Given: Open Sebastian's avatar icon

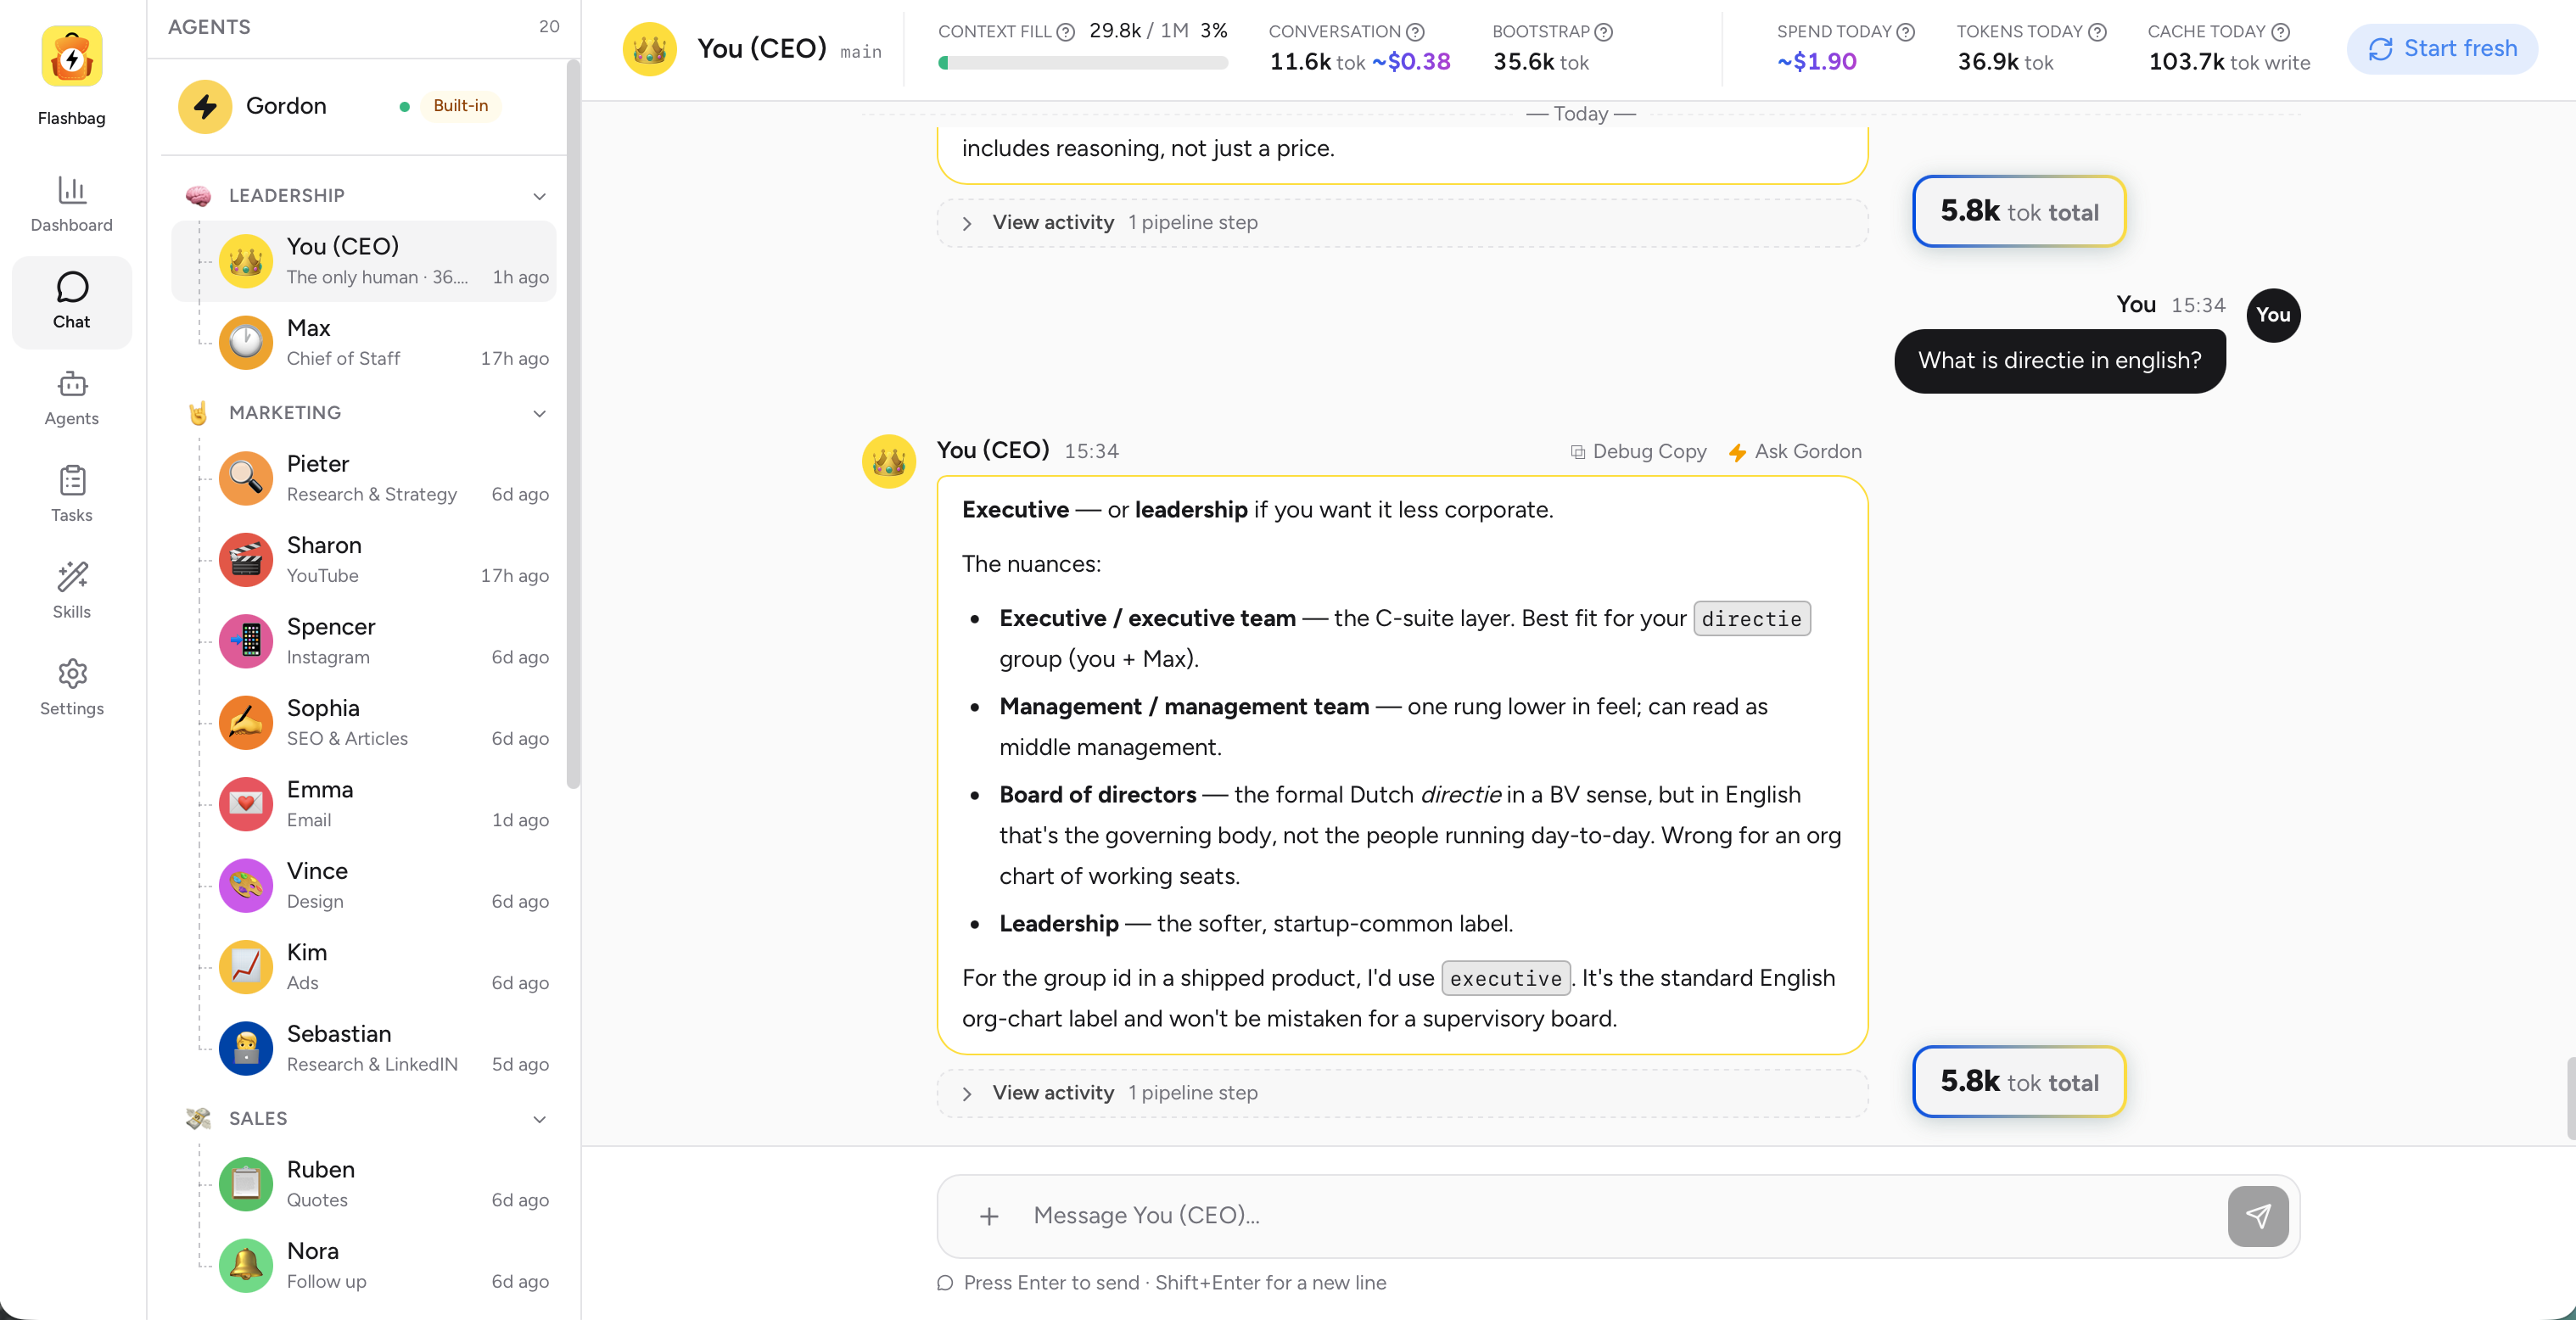Looking at the screenshot, I should (x=246, y=1048).
